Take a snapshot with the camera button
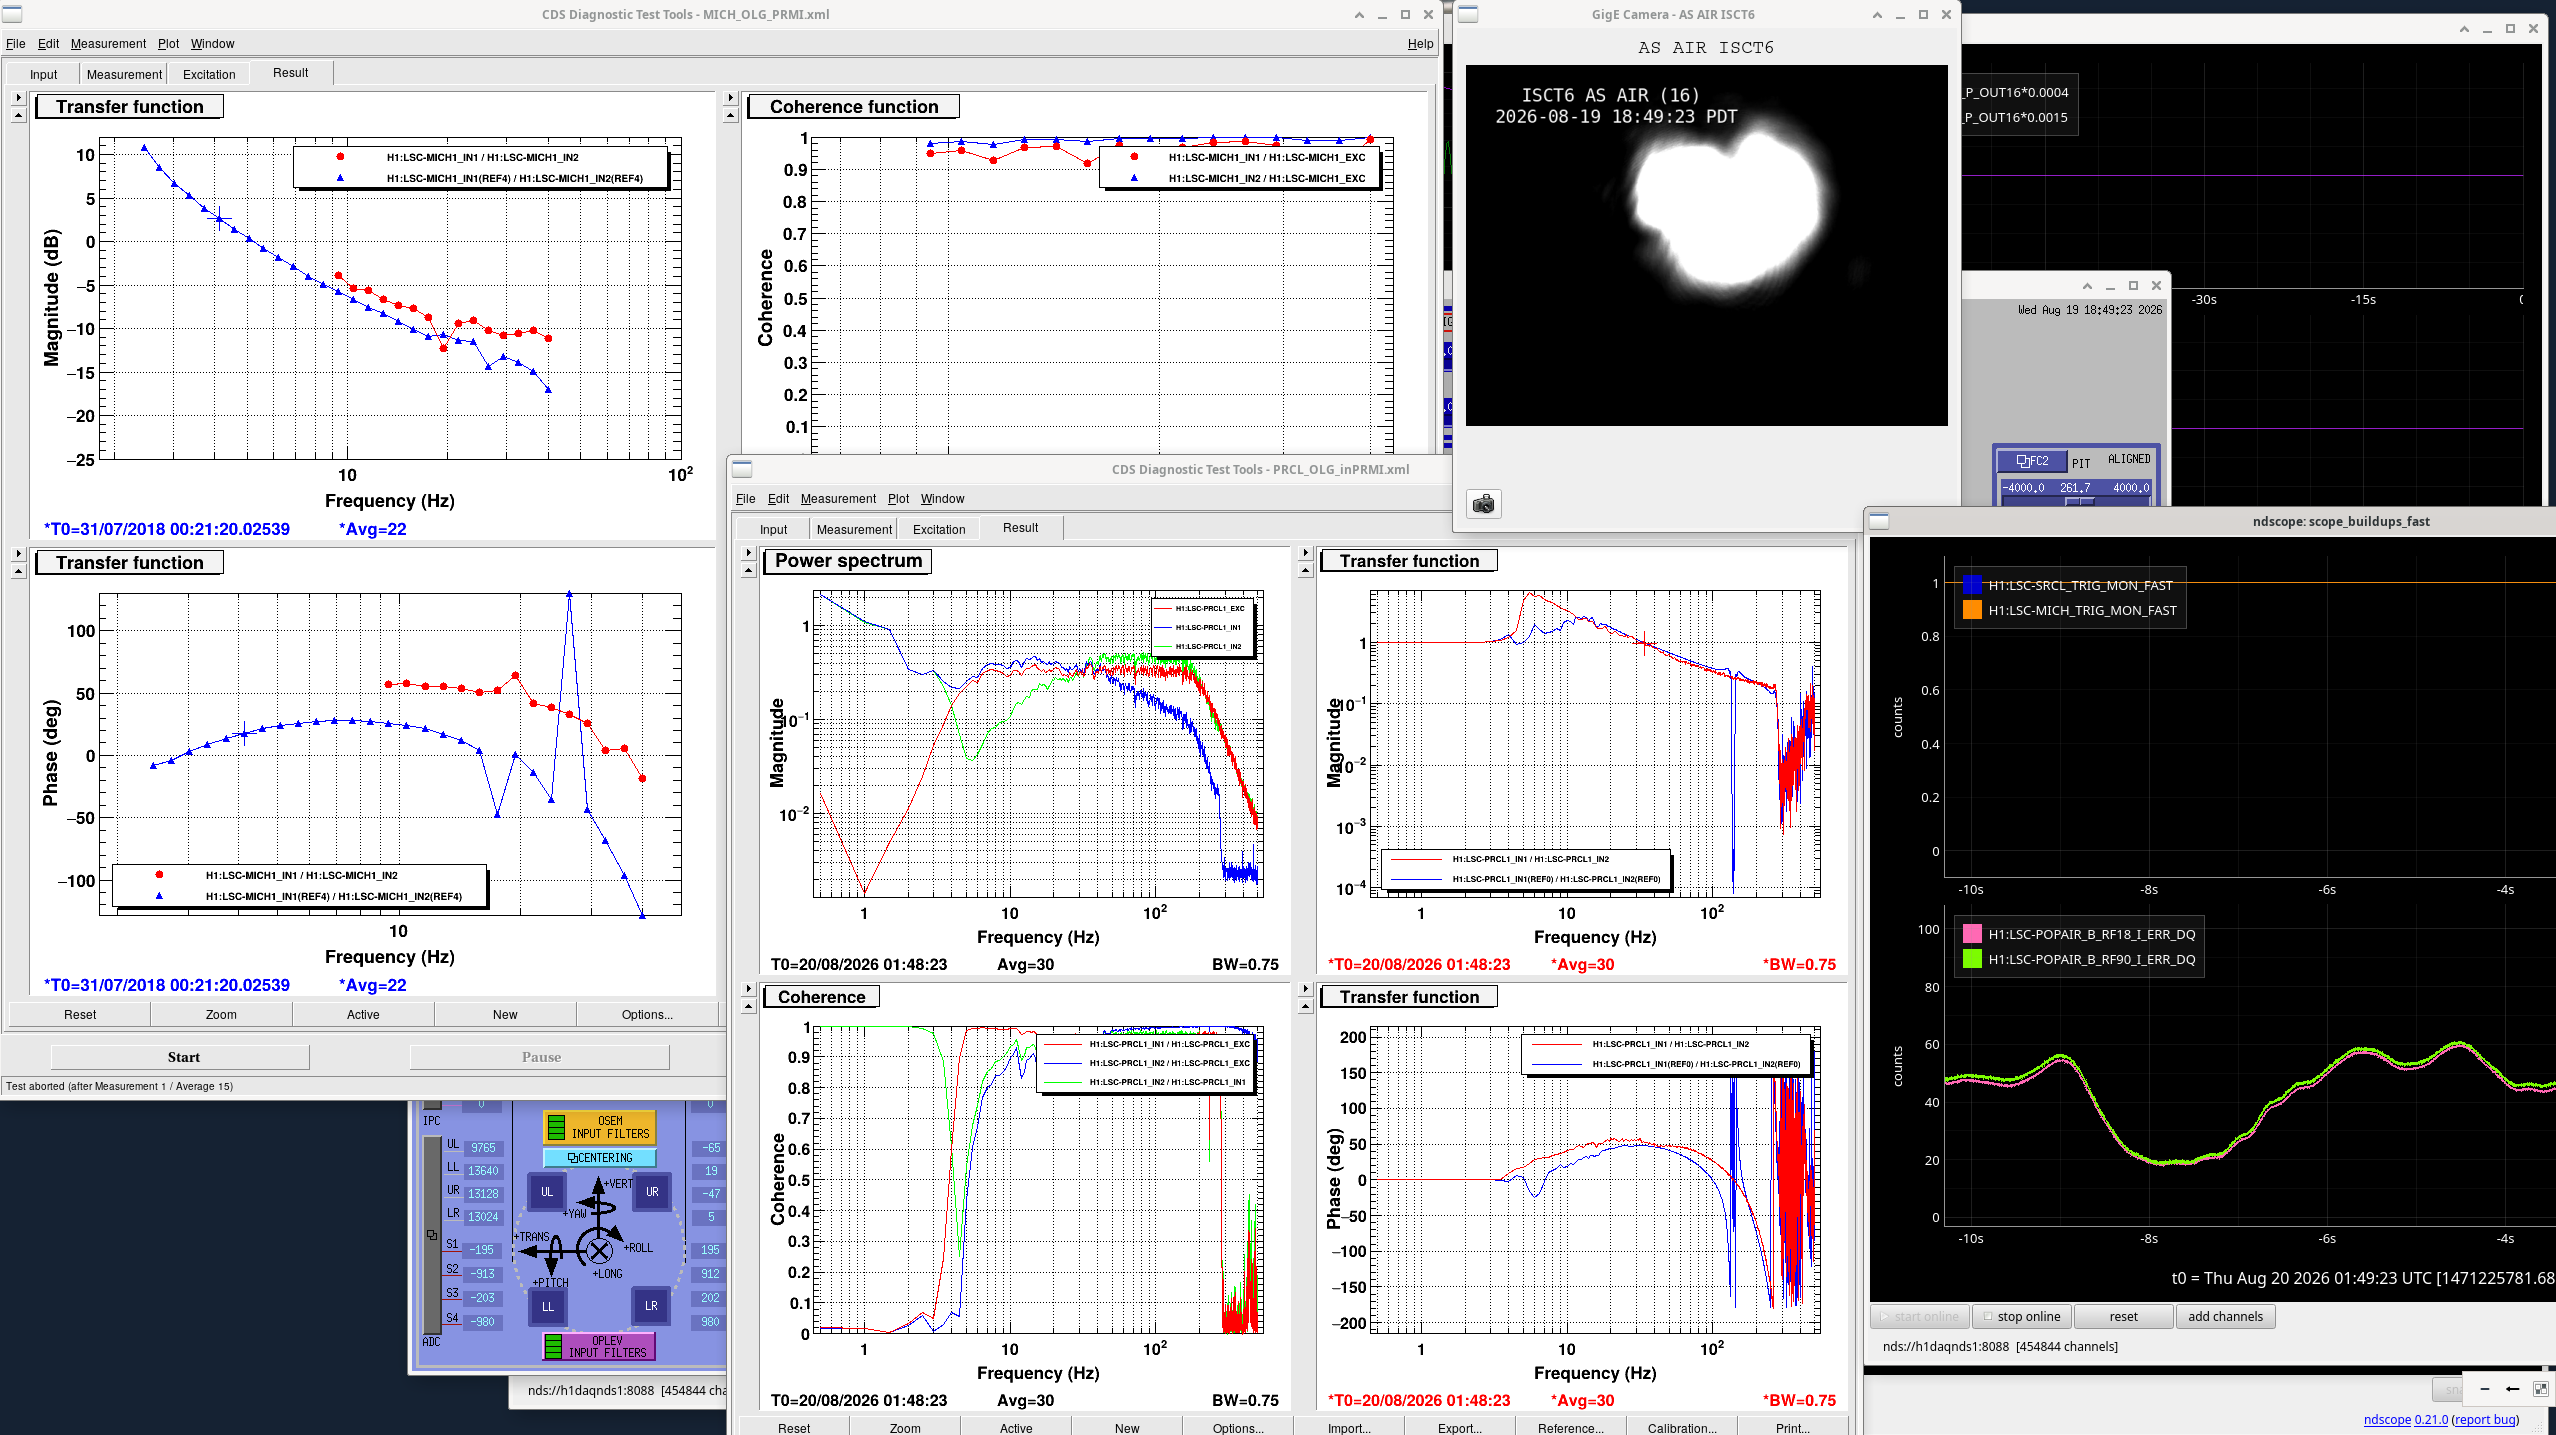Image resolution: width=2556 pixels, height=1435 pixels. click(1484, 504)
